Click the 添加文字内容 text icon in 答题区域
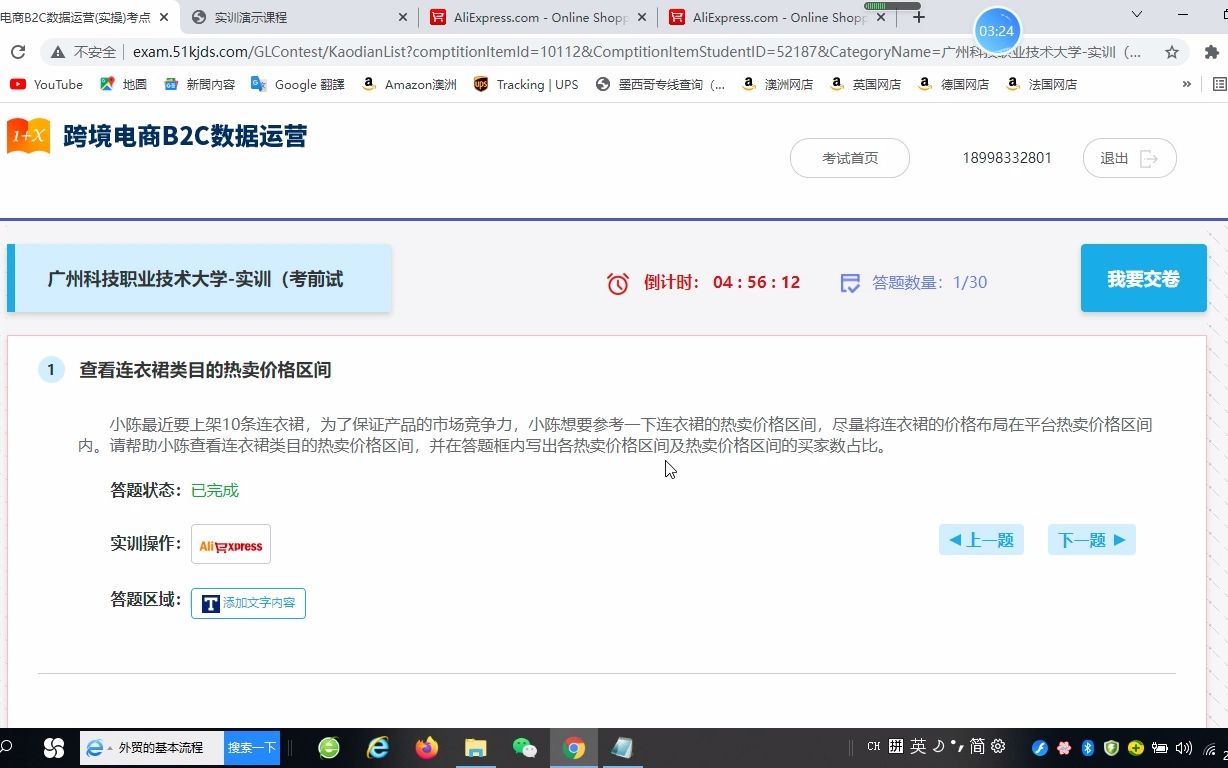 click(x=248, y=603)
